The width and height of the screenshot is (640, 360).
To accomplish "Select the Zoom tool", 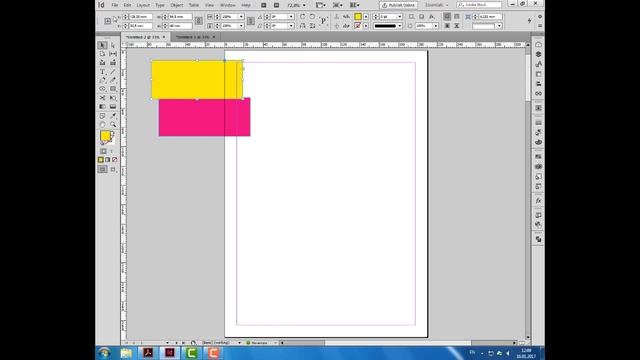I will [x=113, y=124].
